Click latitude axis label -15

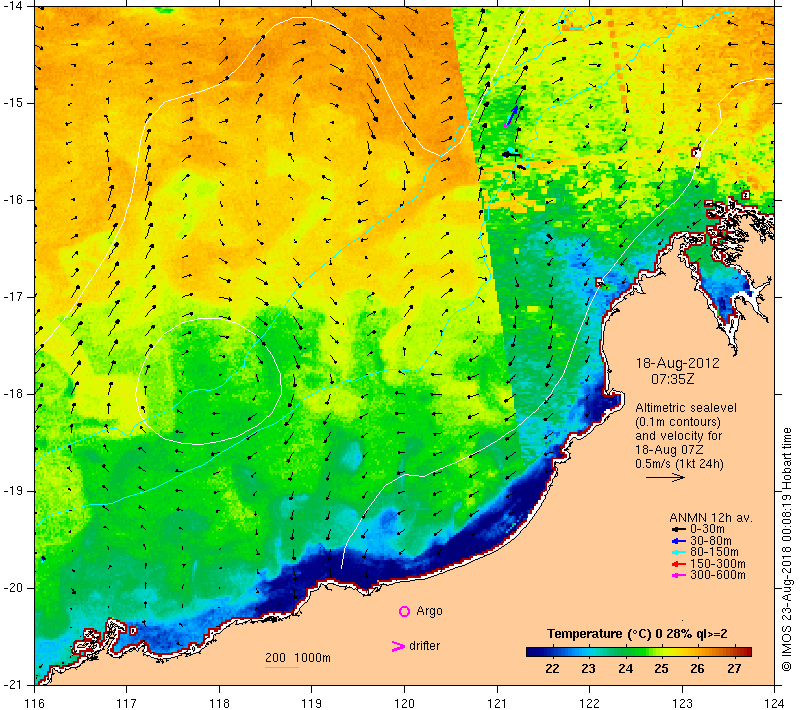click(12, 103)
